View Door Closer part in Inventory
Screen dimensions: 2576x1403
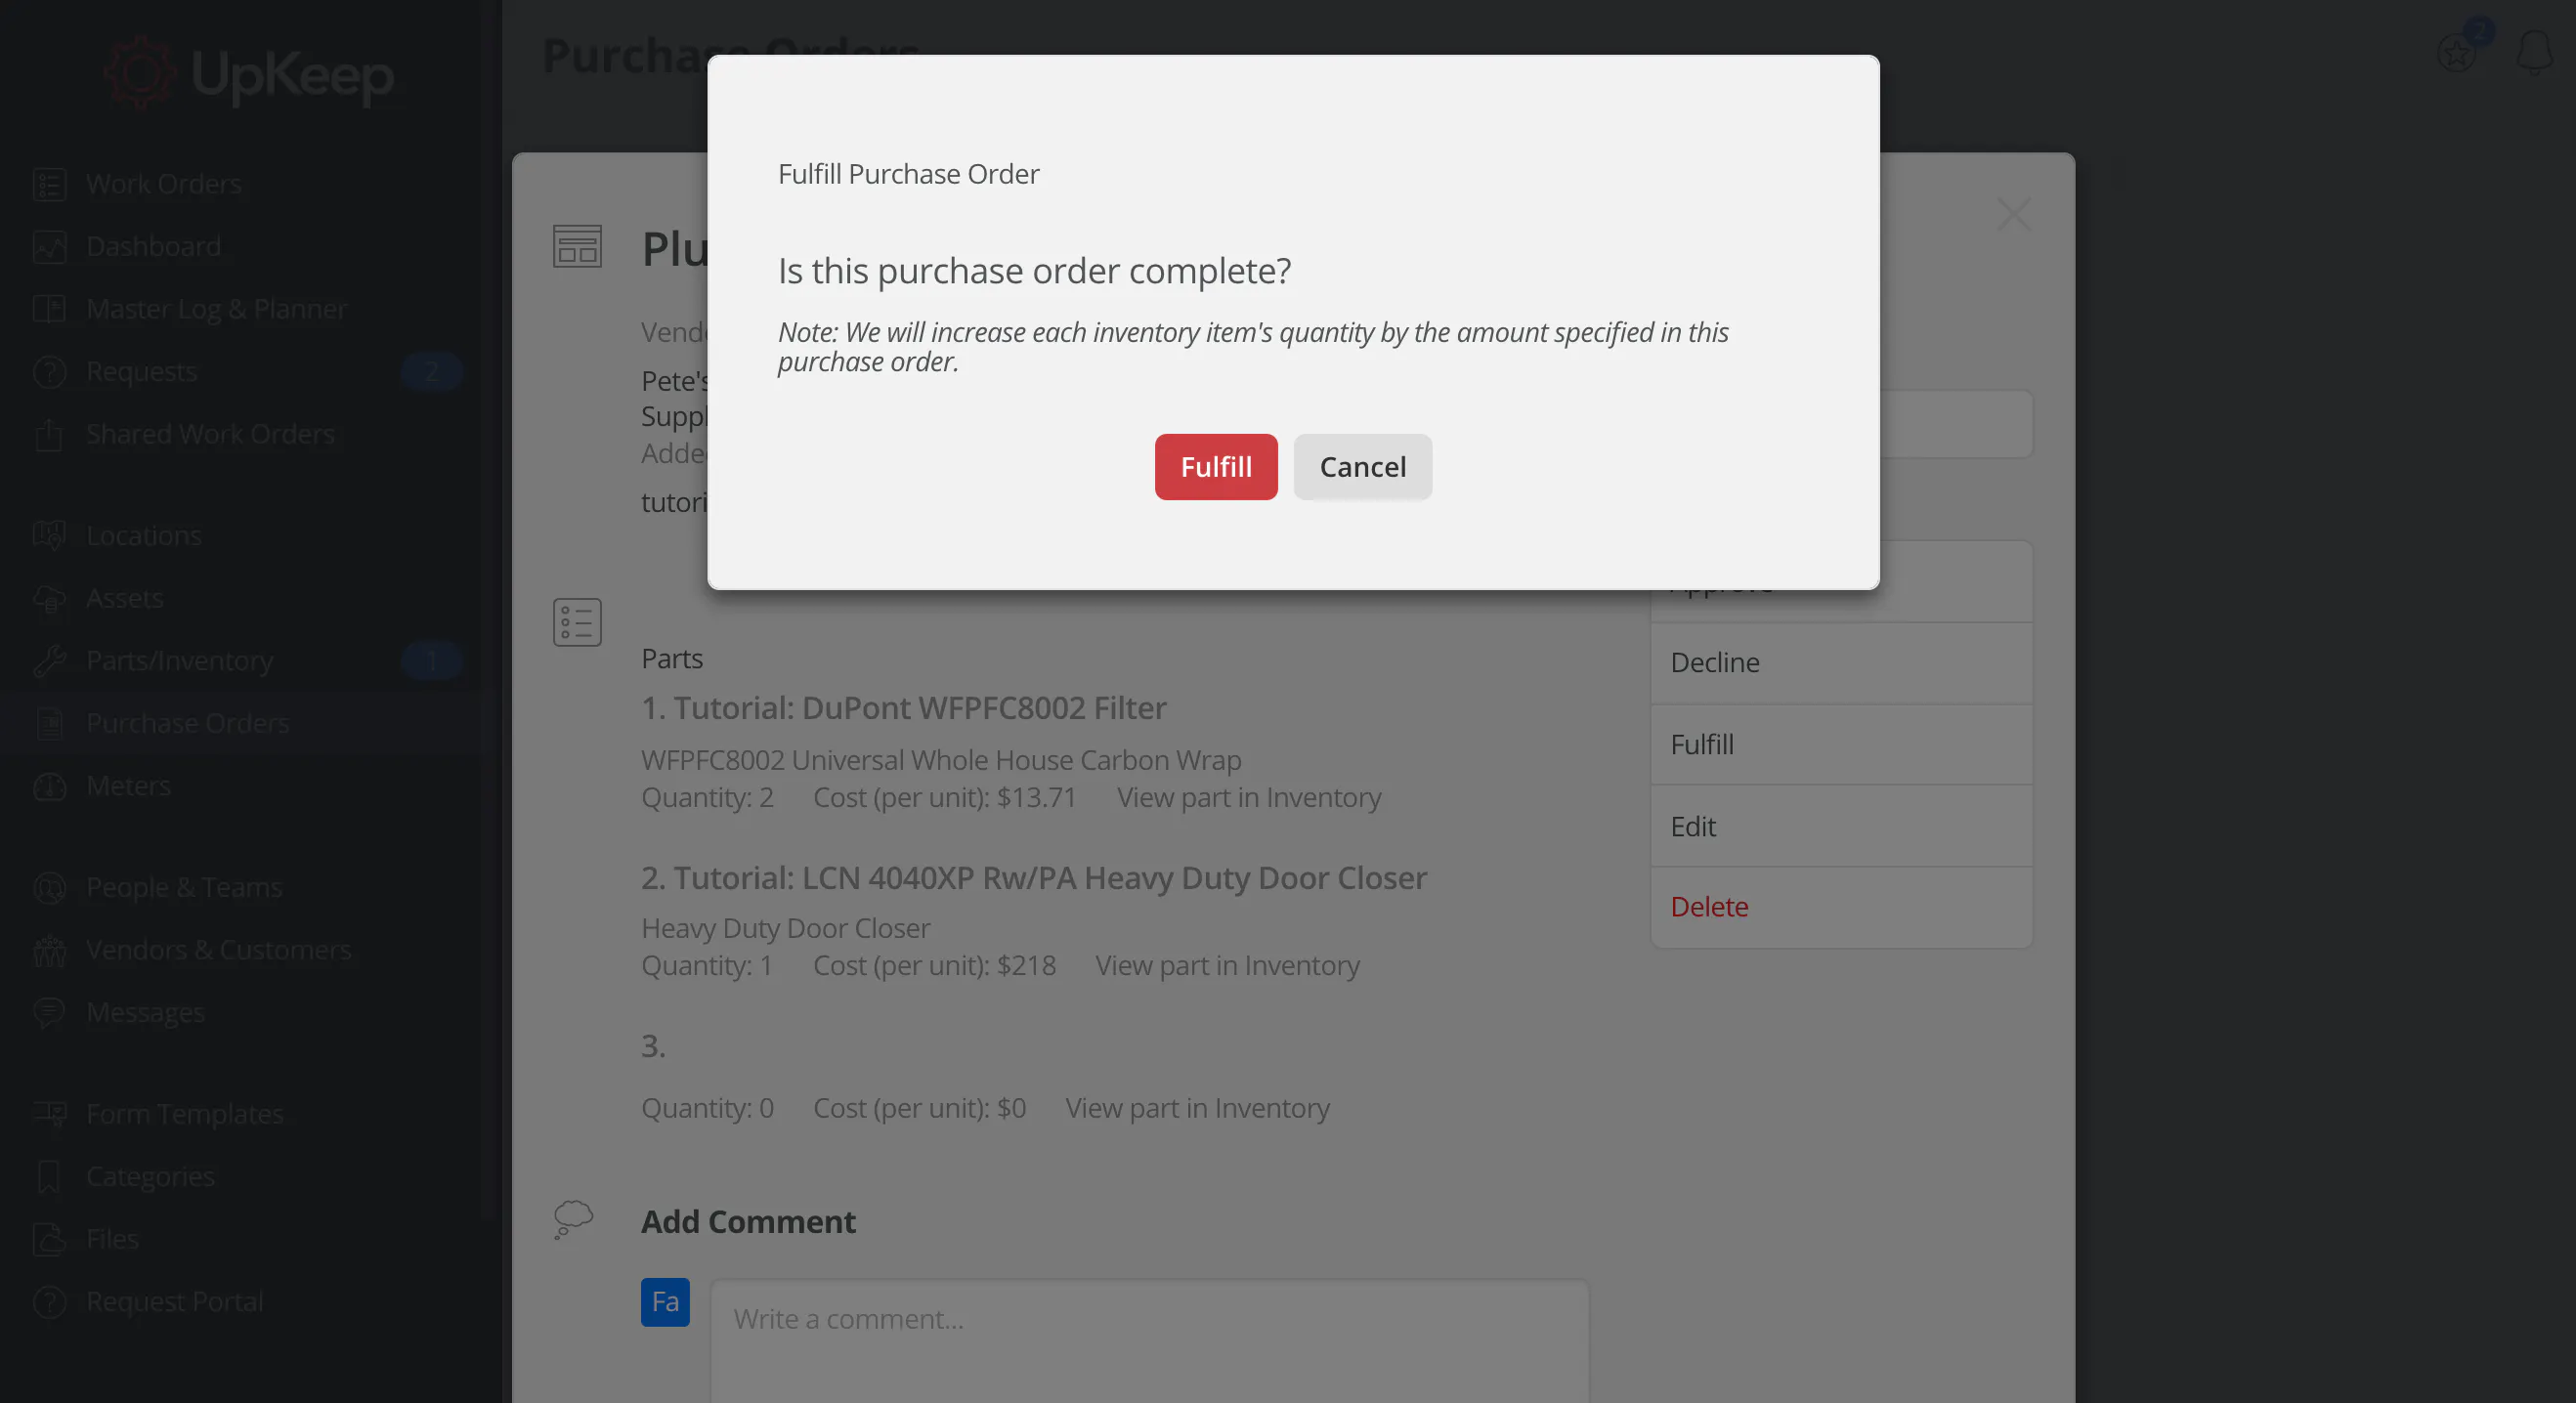coord(1227,965)
